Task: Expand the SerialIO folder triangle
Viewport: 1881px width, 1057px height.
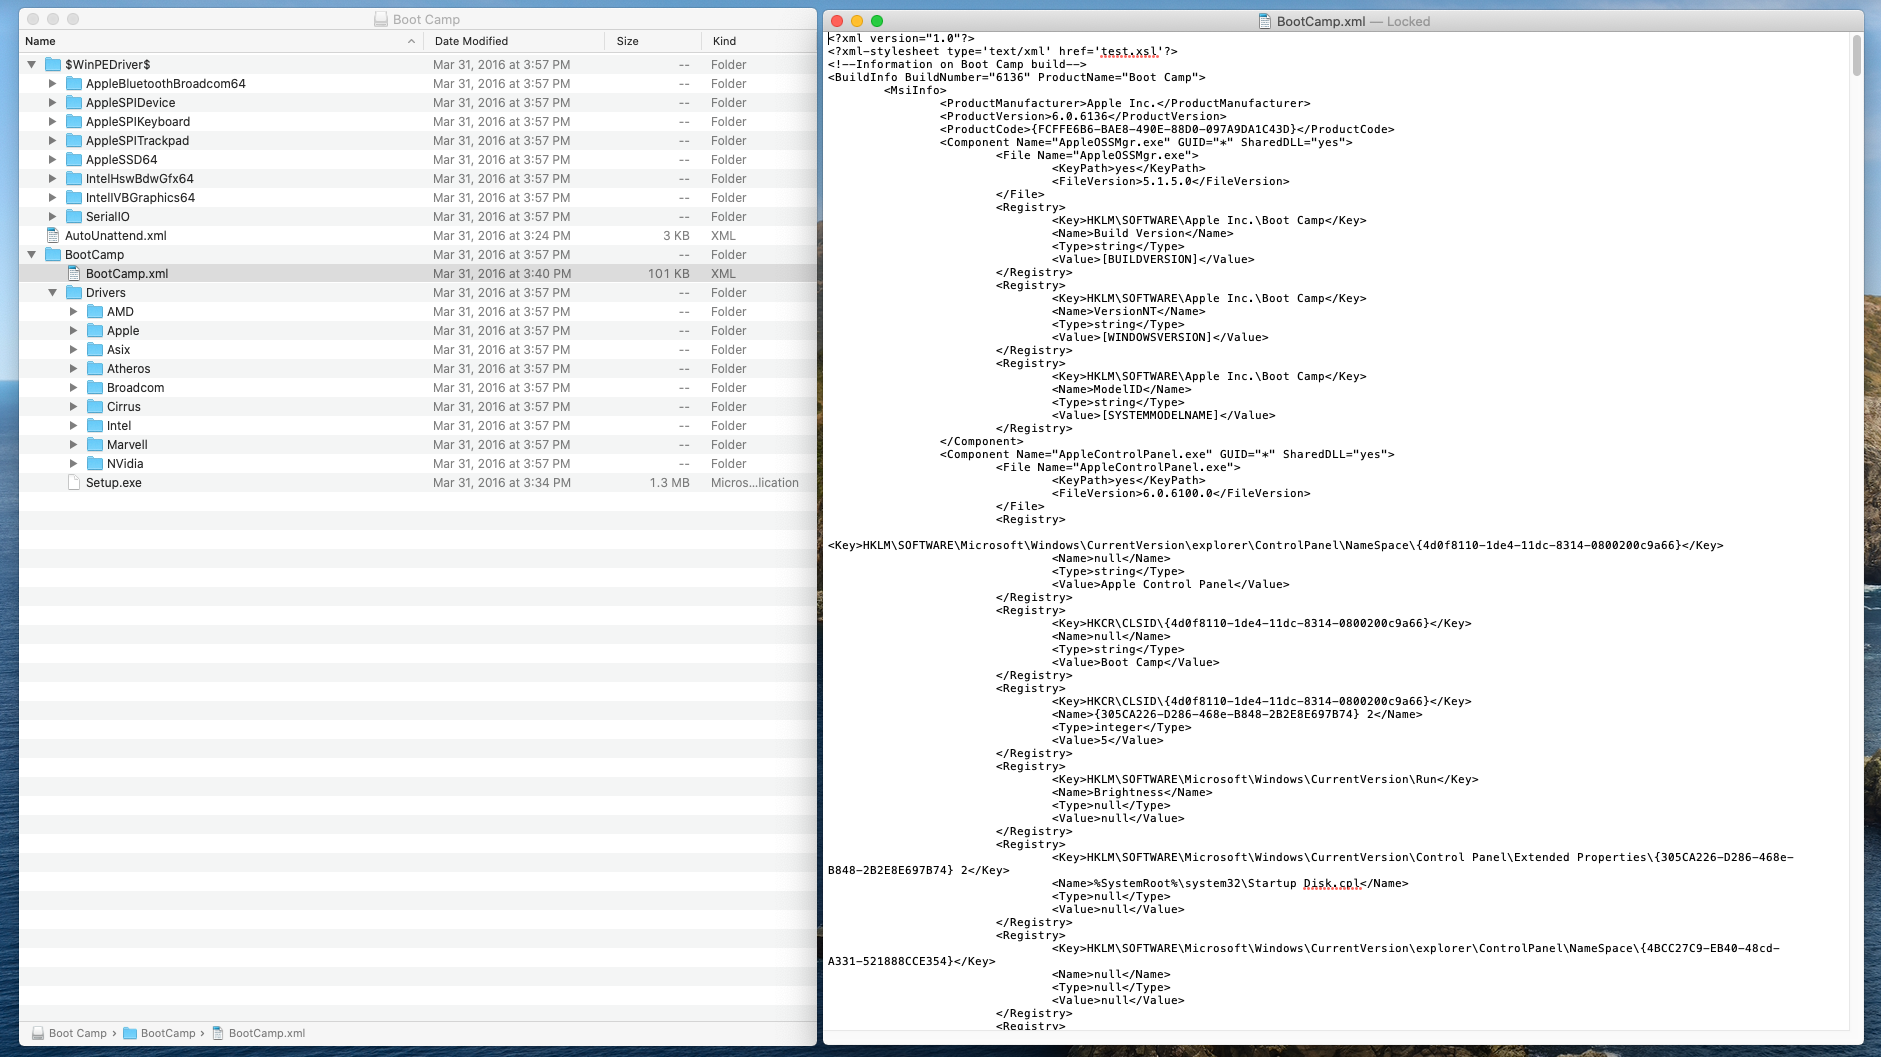Action: pyautogui.click(x=53, y=217)
